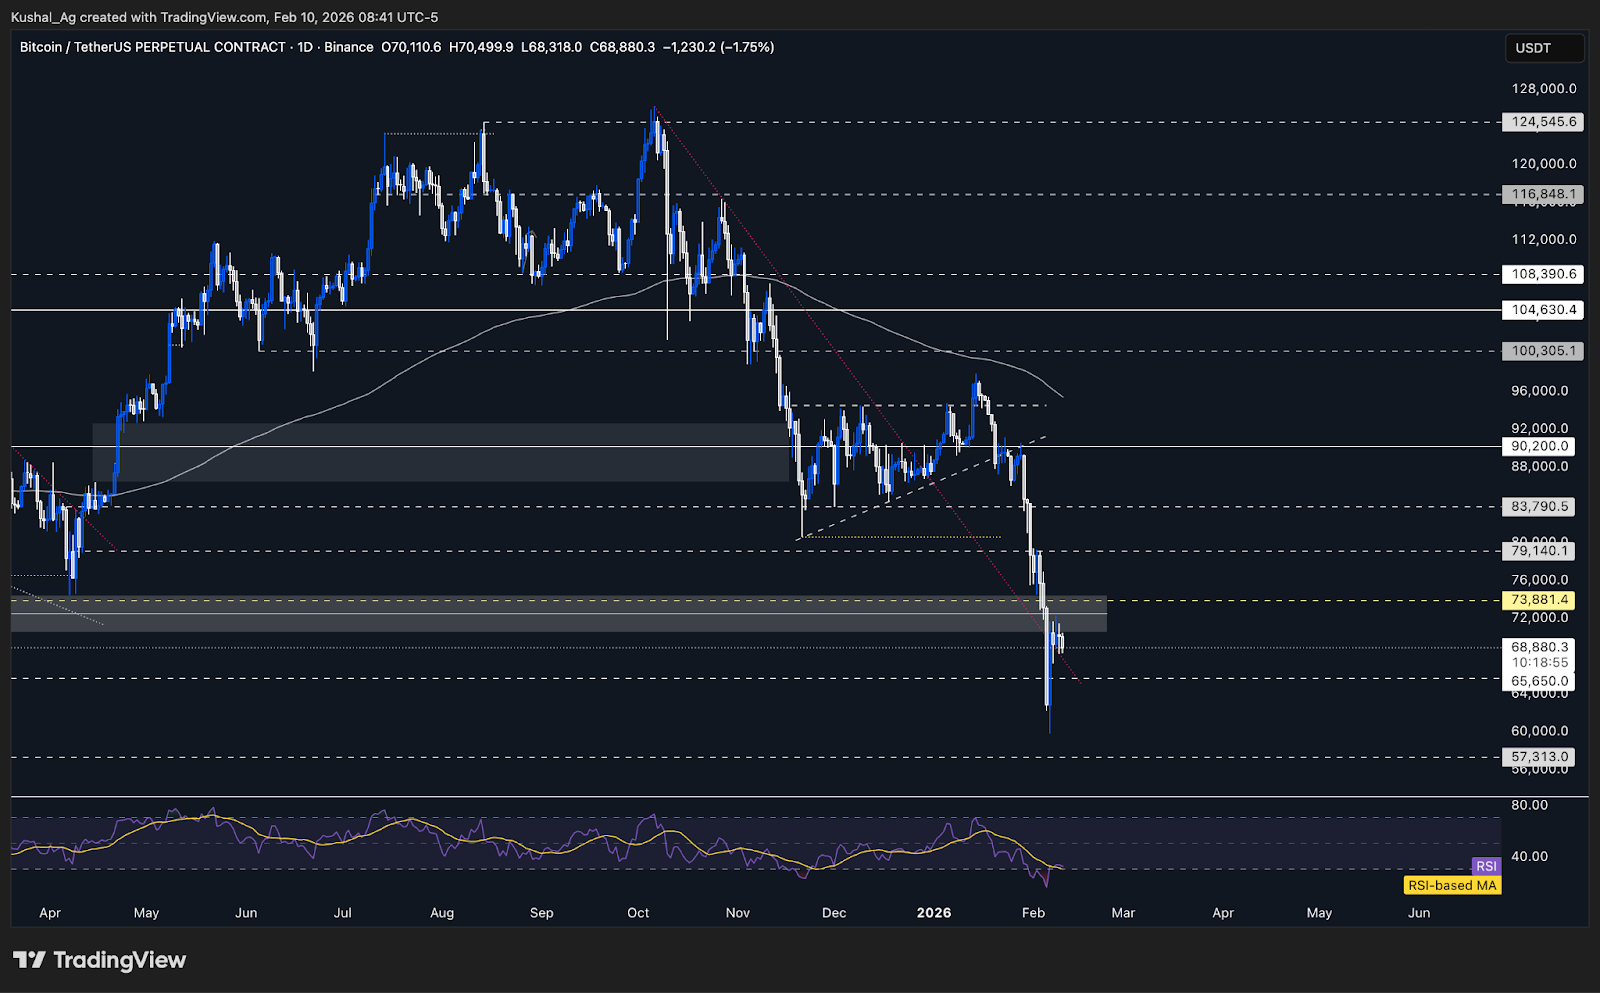This screenshot has width=1600, height=993.
Task: Click the 2026 label on time axis
Action: coord(934,913)
